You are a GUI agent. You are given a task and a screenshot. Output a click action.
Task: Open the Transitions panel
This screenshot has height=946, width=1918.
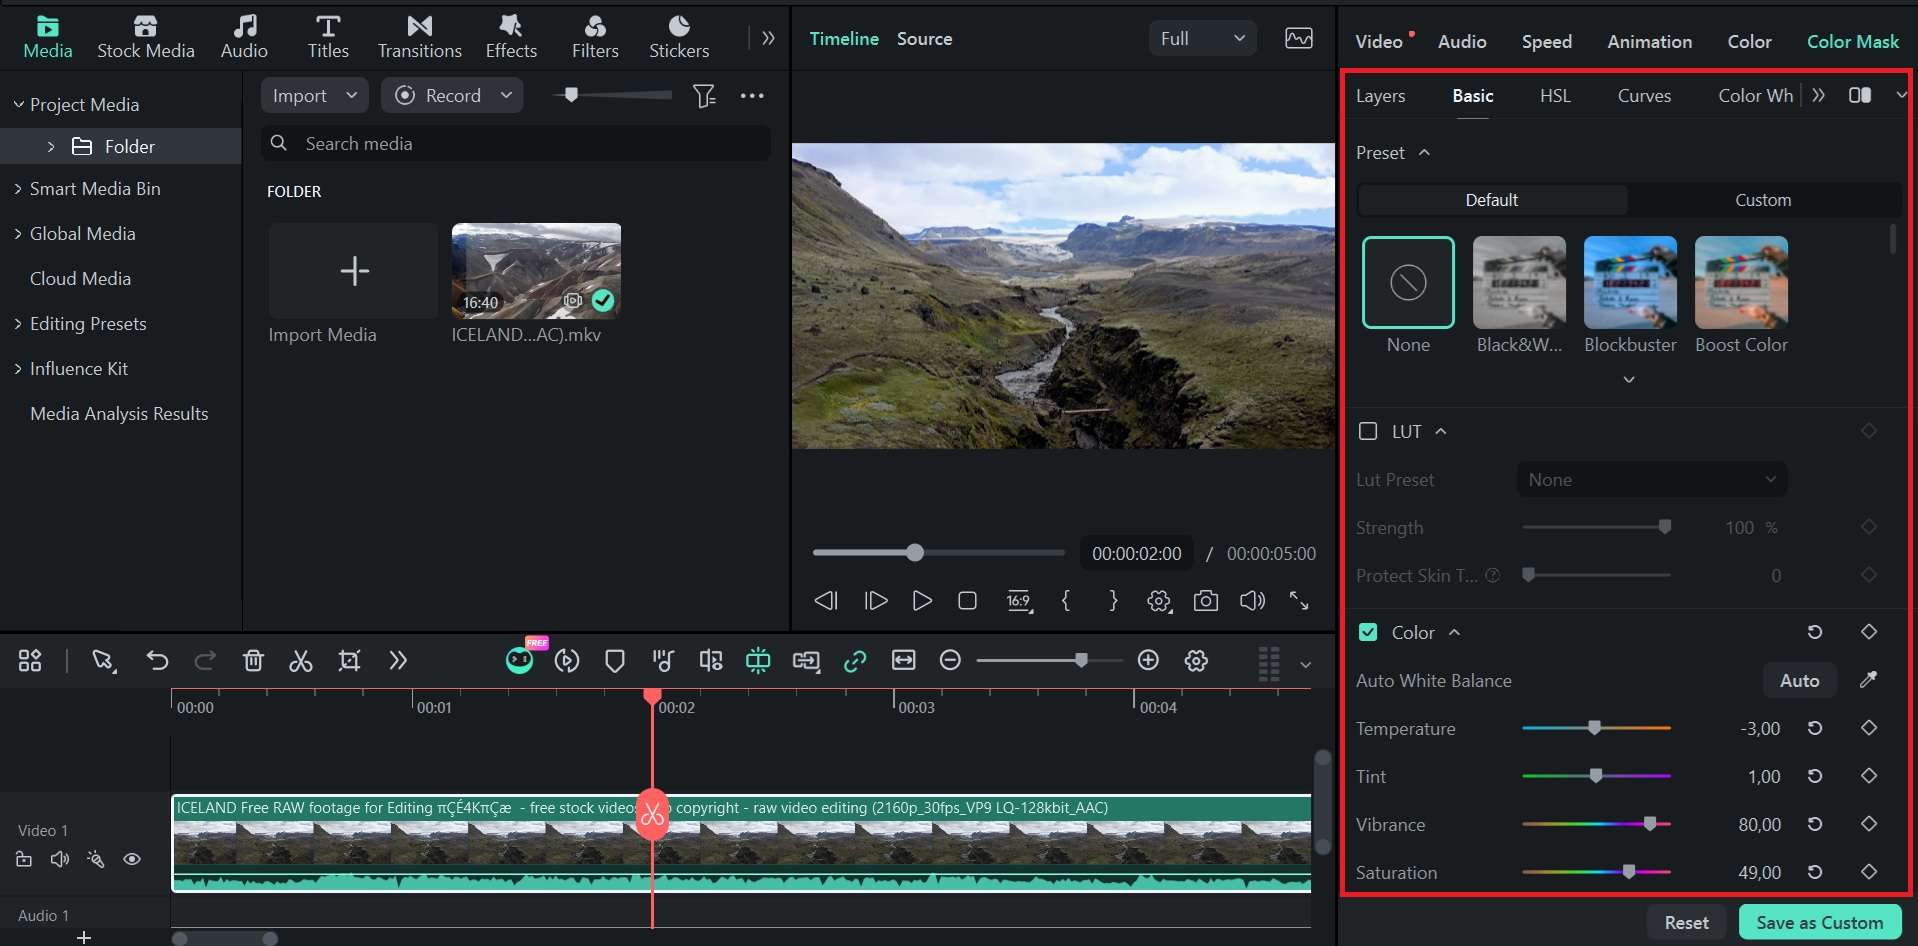[x=420, y=38]
